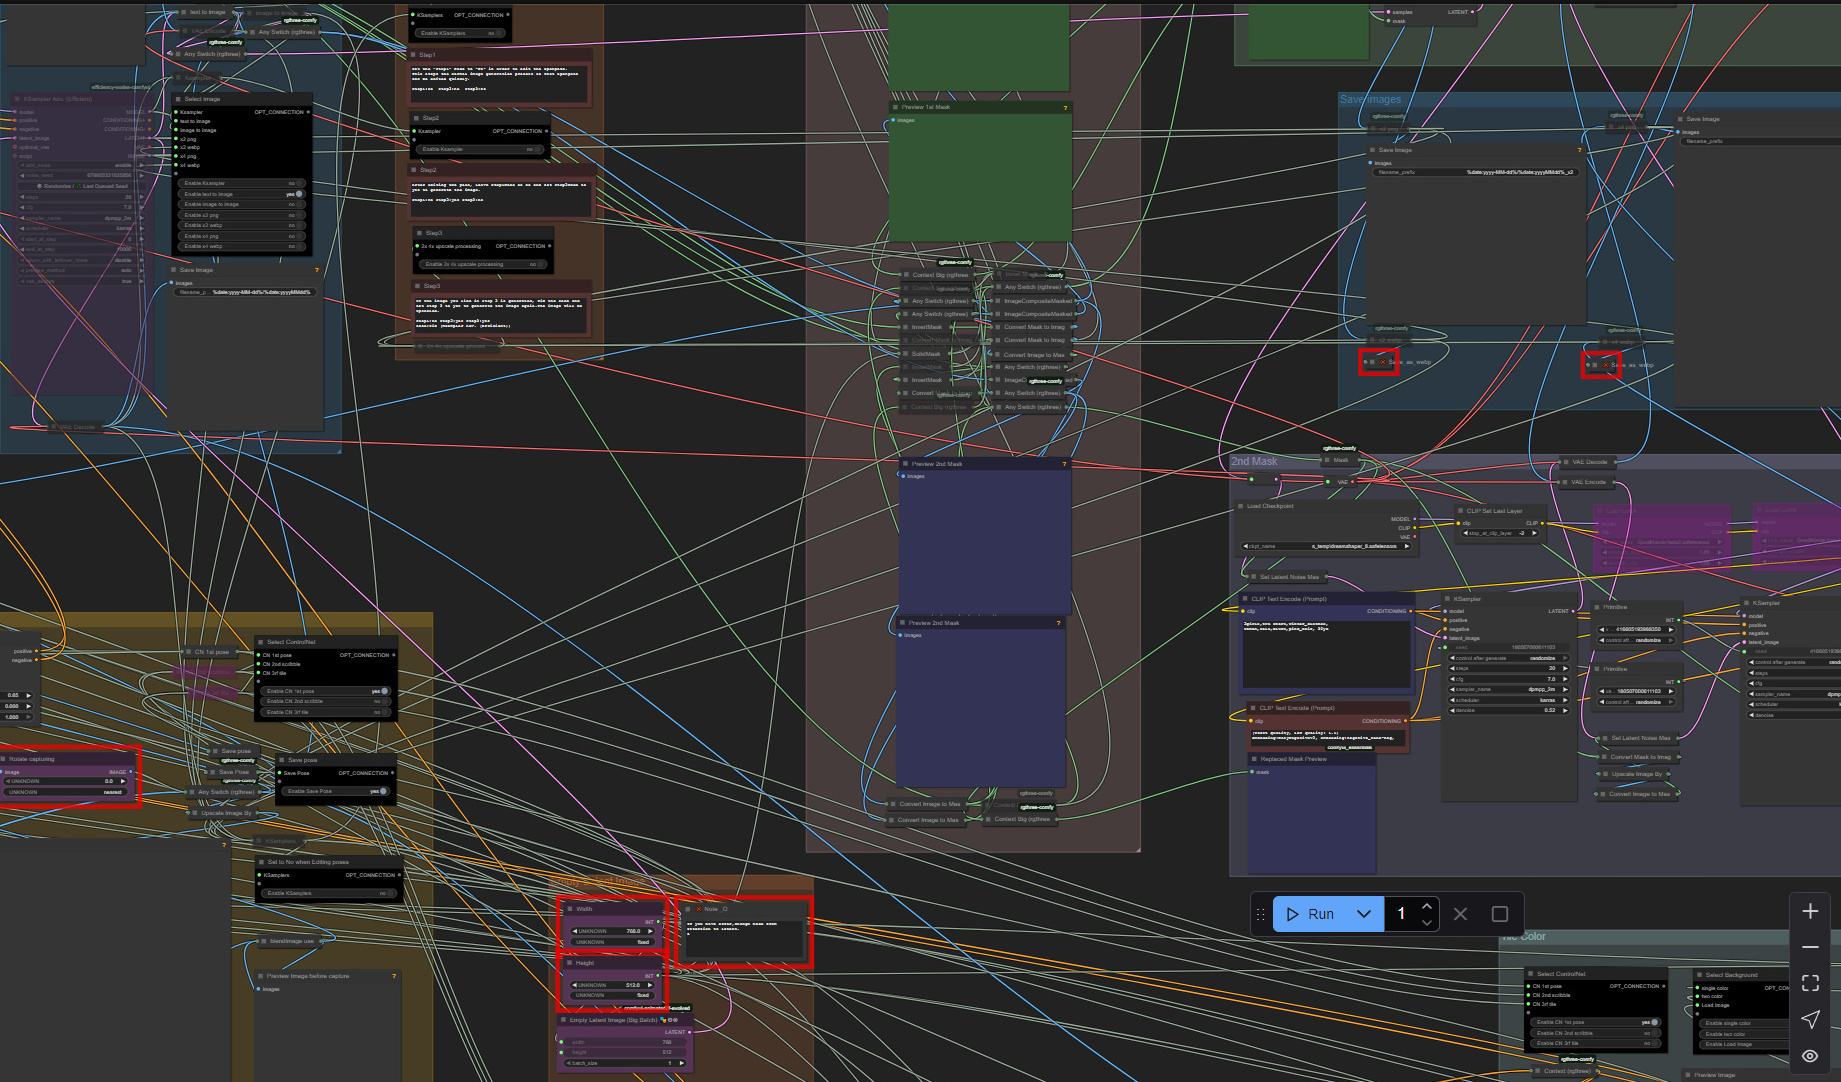This screenshot has width=1841, height=1082.
Task: Toggle Enable CN 2nd scribble in yellow group
Action: click(x=326, y=701)
